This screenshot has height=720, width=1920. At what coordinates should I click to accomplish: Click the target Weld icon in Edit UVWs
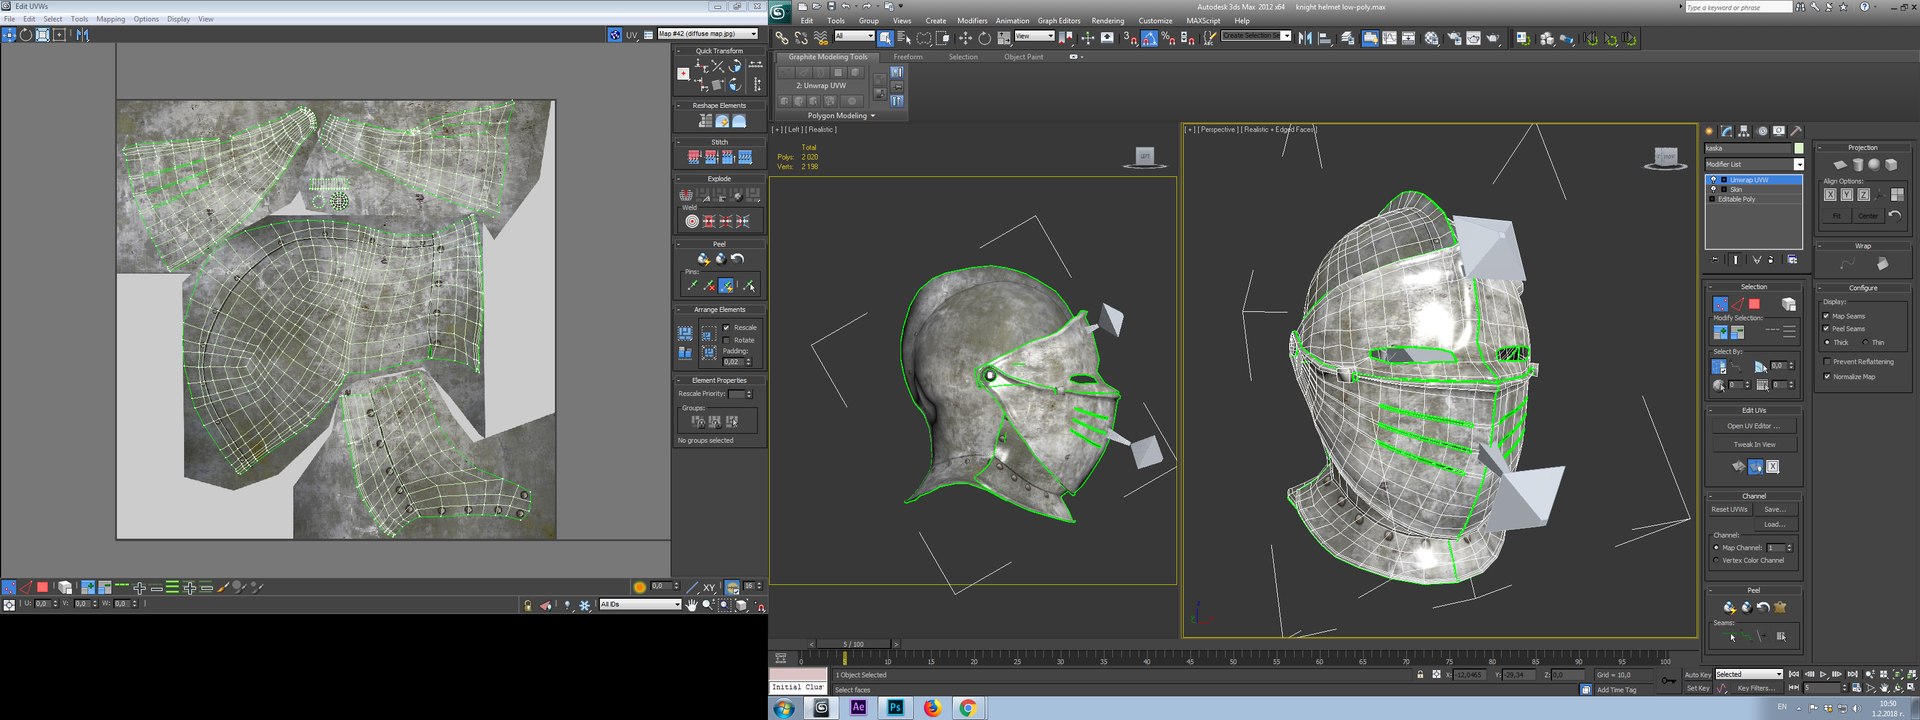pos(692,221)
